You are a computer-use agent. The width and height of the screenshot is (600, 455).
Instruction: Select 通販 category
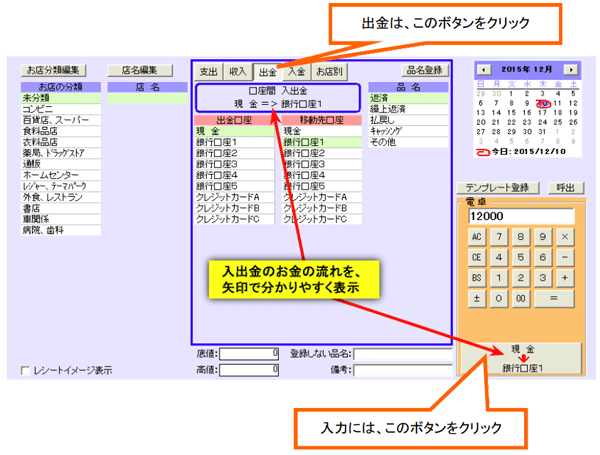[x=61, y=164]
